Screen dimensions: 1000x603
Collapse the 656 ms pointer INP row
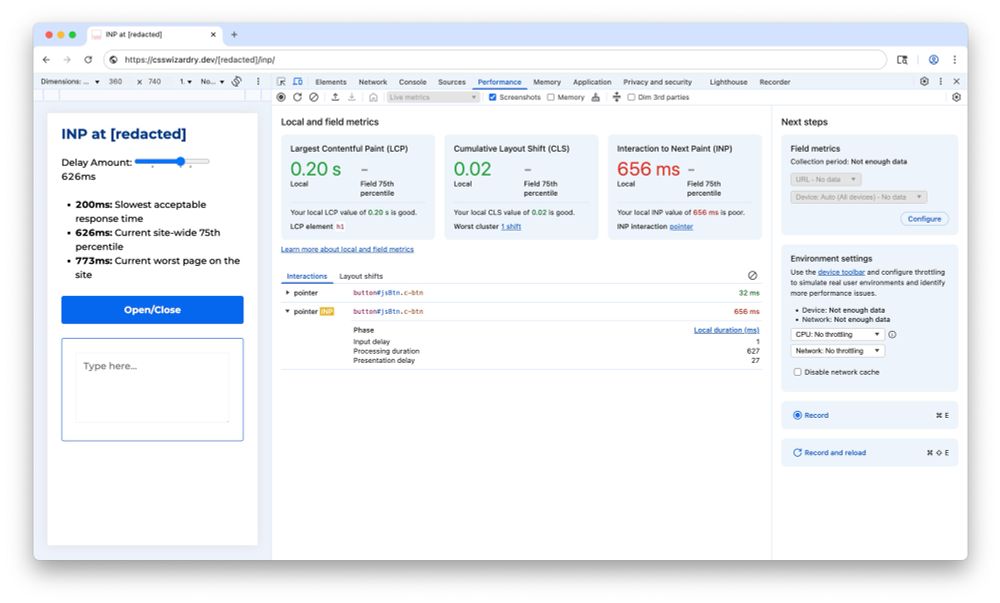[288, 311]
